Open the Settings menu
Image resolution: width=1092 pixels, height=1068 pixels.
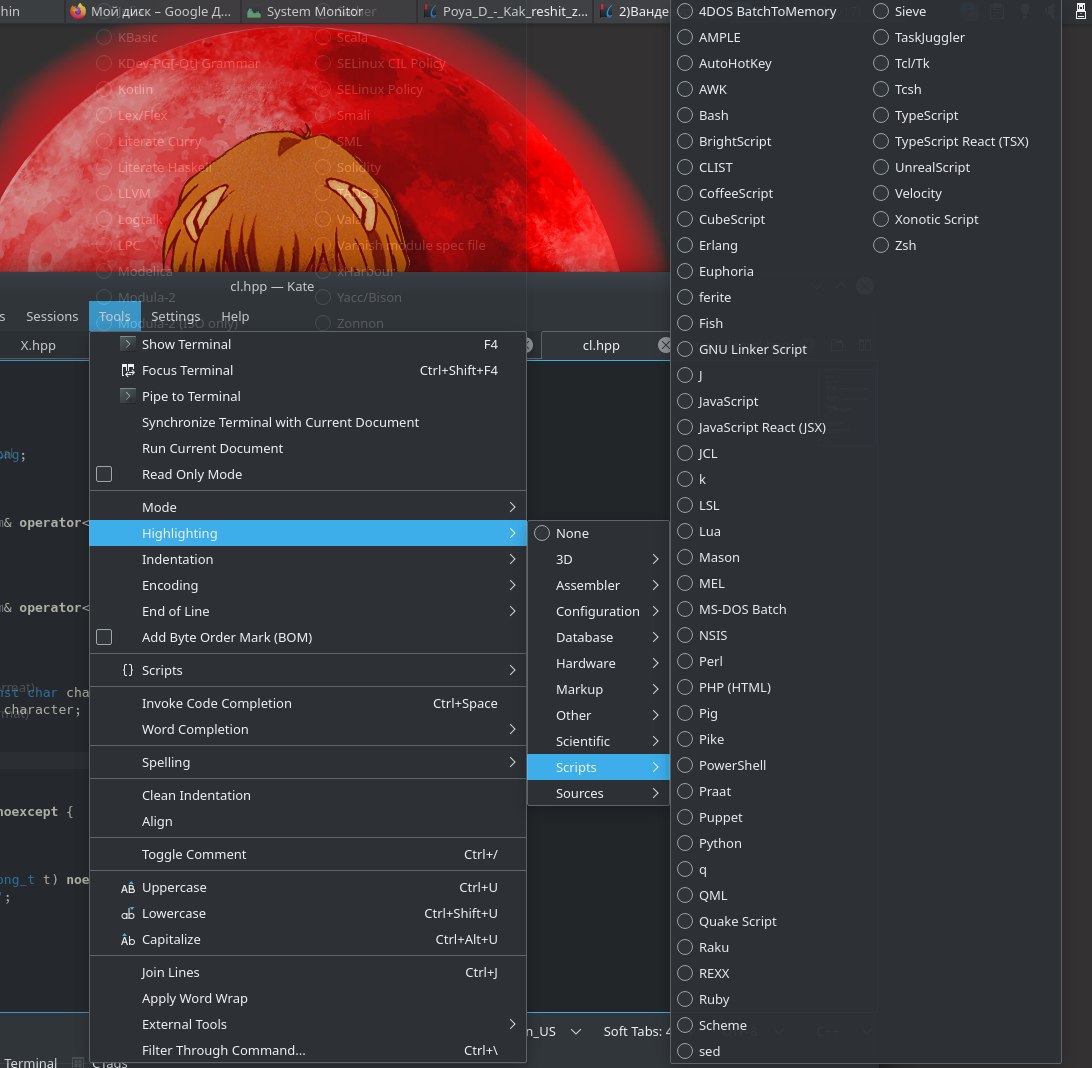tap(176, 317)
